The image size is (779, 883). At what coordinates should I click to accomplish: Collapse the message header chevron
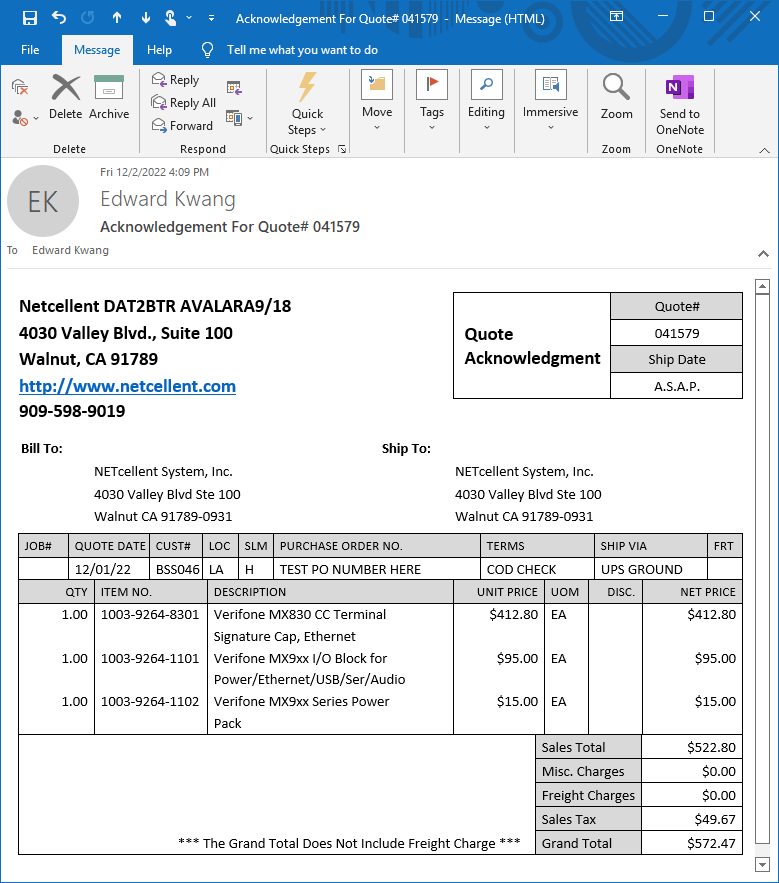coord(763,253)
